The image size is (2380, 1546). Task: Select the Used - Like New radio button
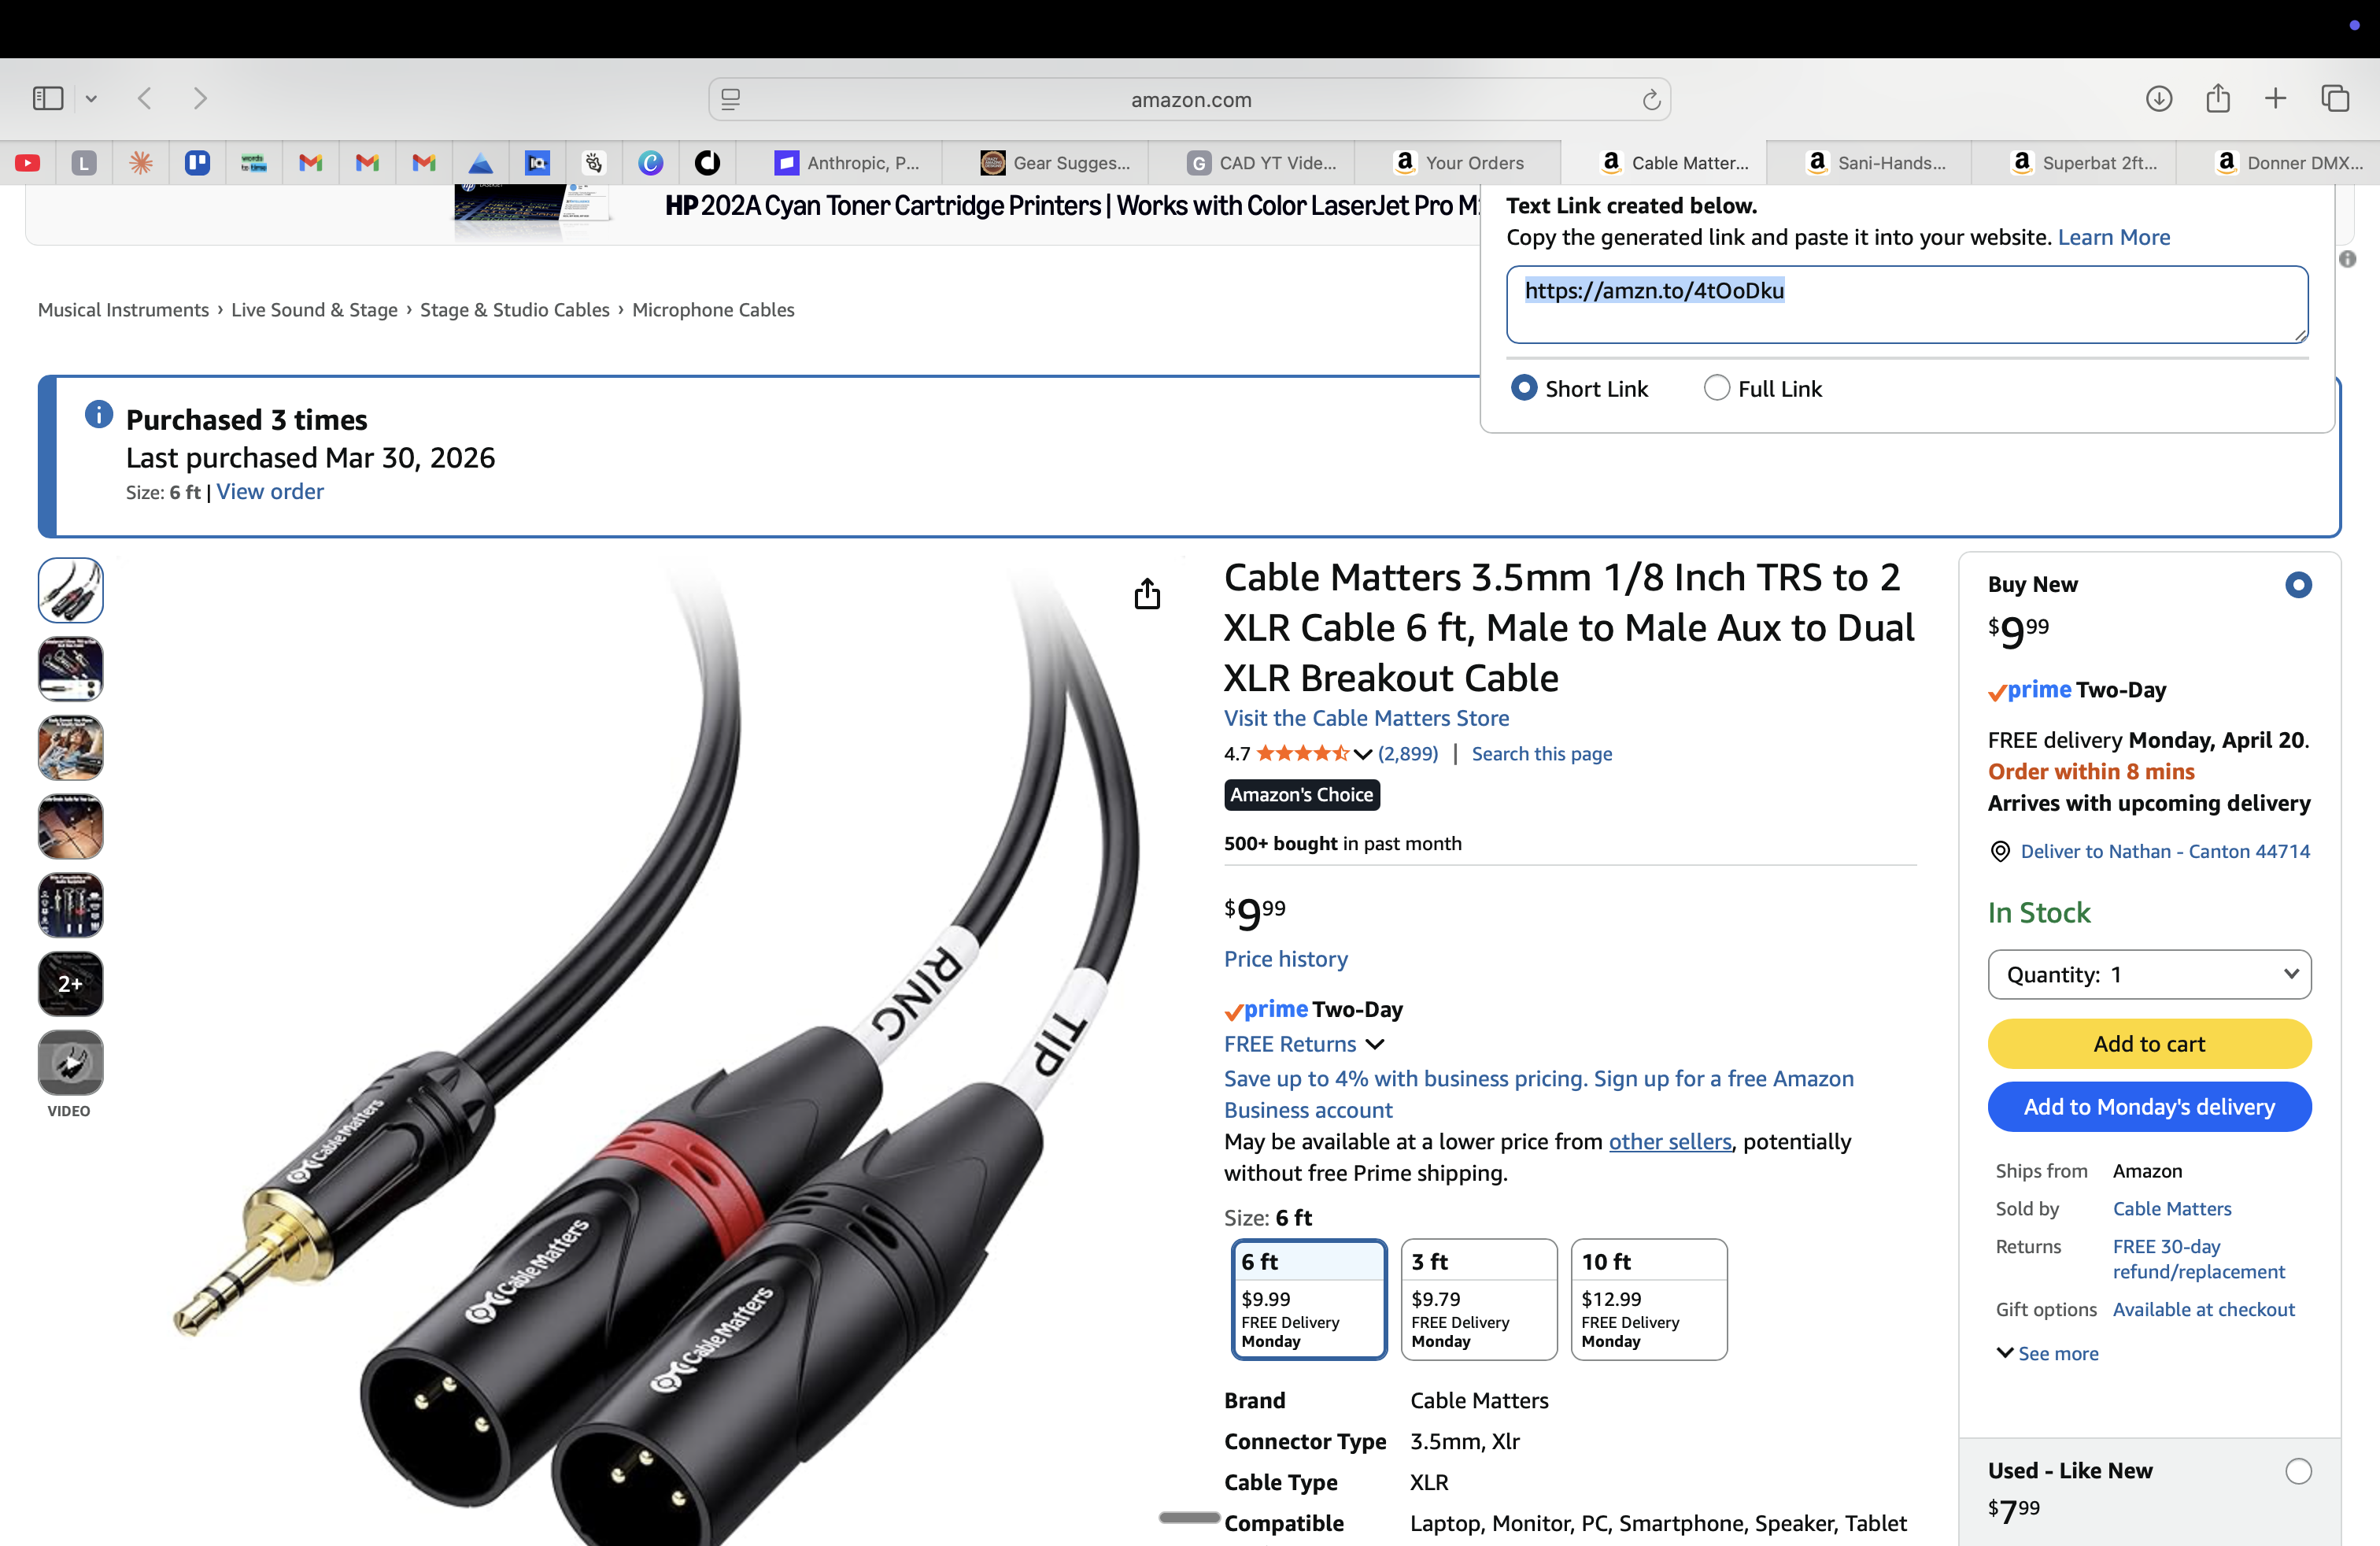pos(2298,1471)
